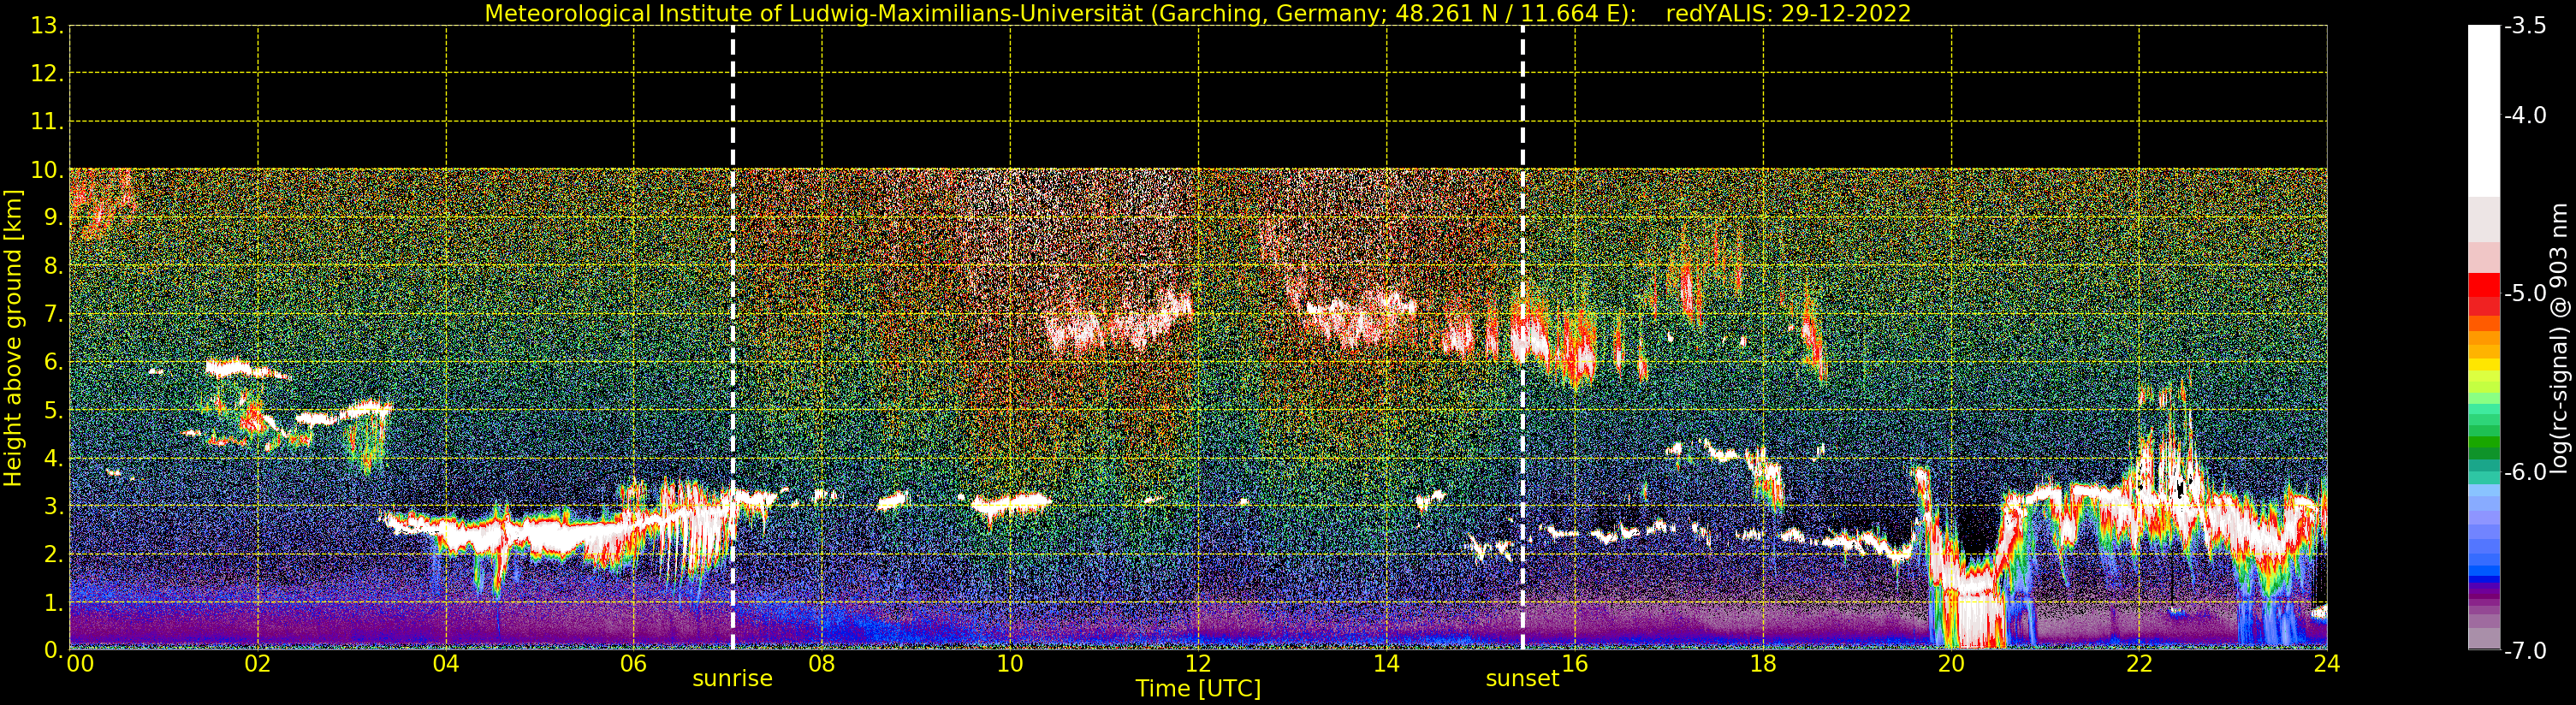
Task: Click height axis tick label 6
Action: point(52,362)
